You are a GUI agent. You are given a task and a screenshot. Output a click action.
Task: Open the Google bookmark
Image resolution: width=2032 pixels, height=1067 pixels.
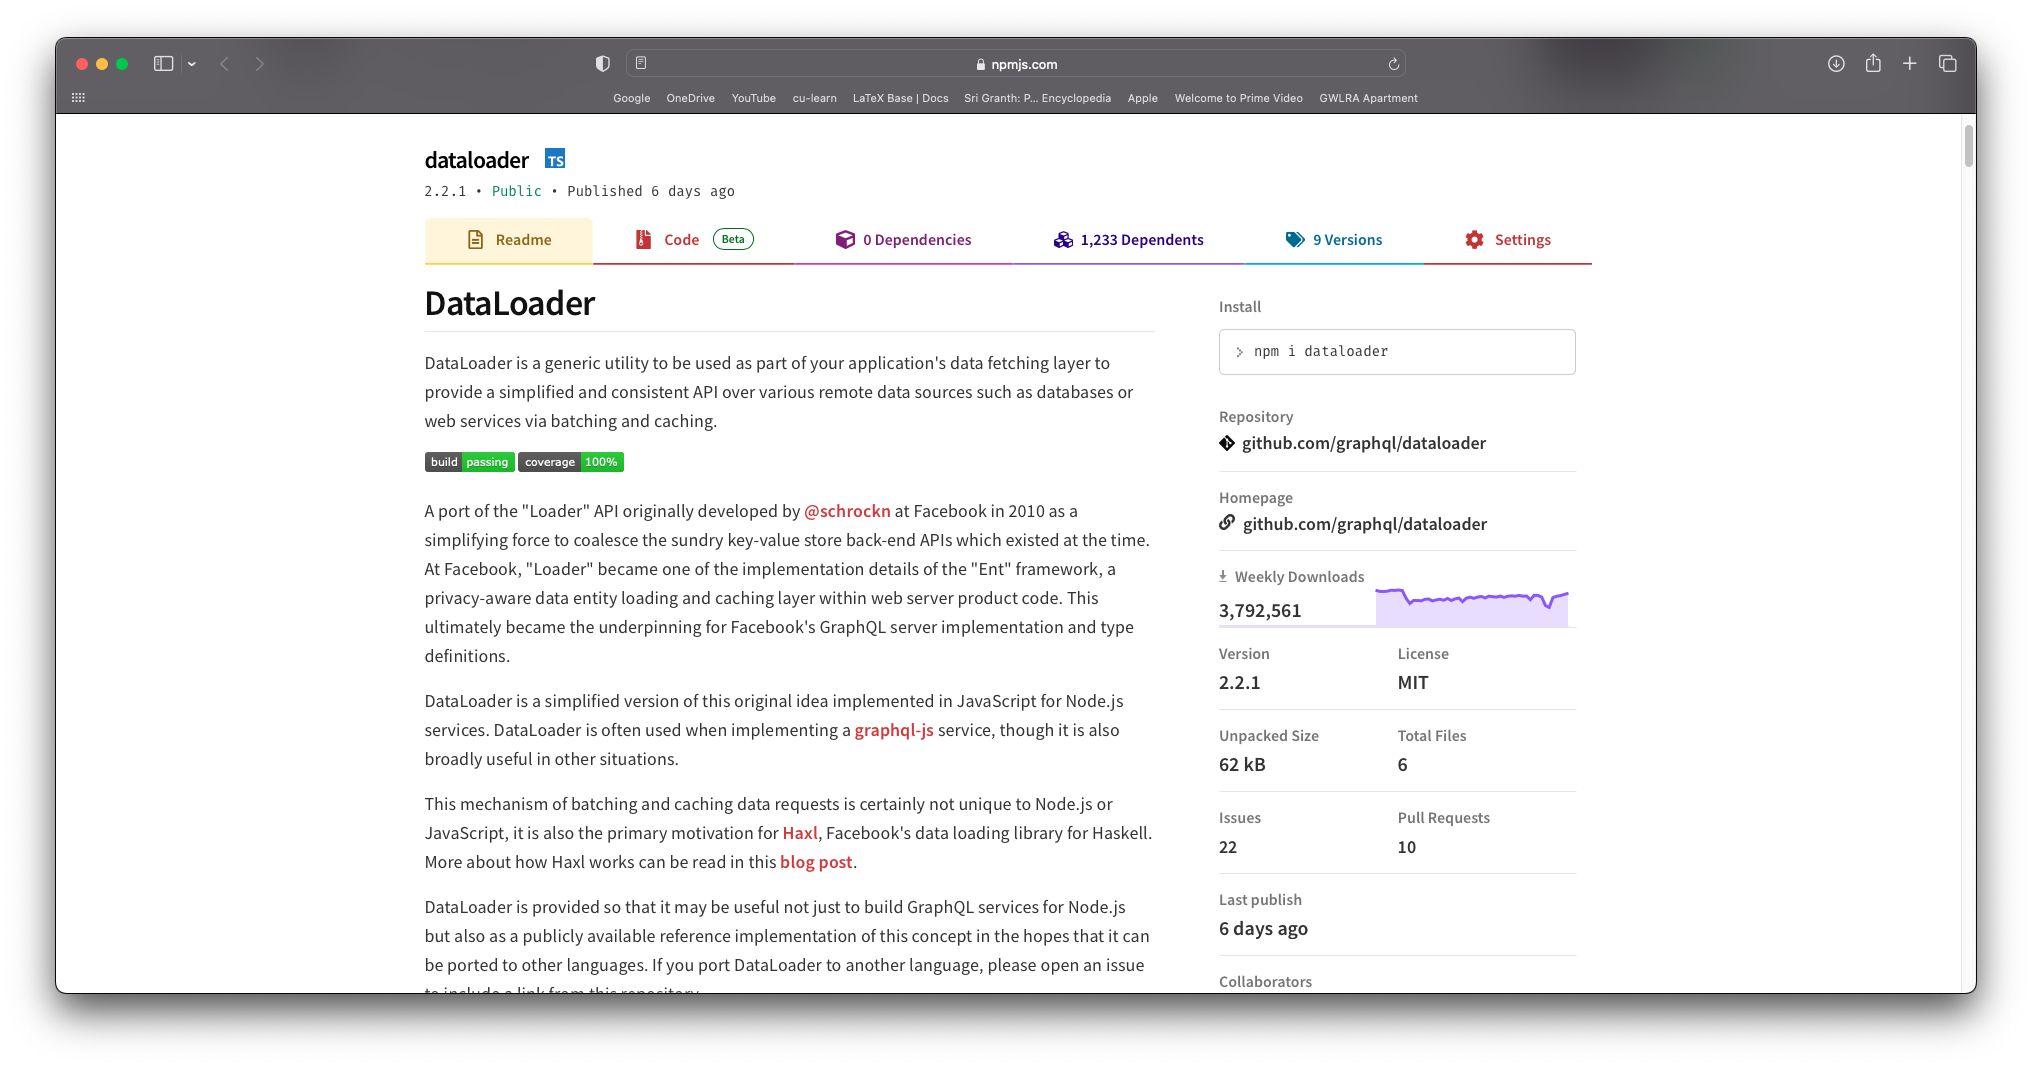tap(631, 98)
